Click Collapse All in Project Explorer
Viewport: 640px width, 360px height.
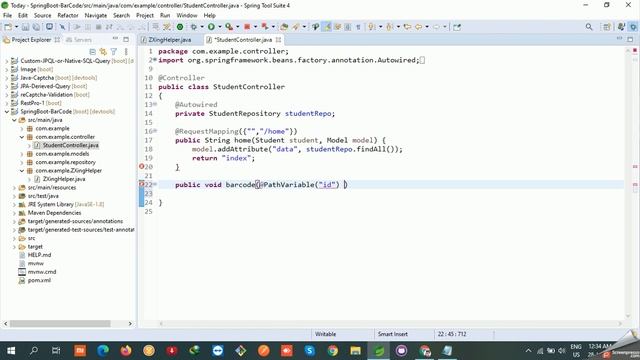point(93,51)
